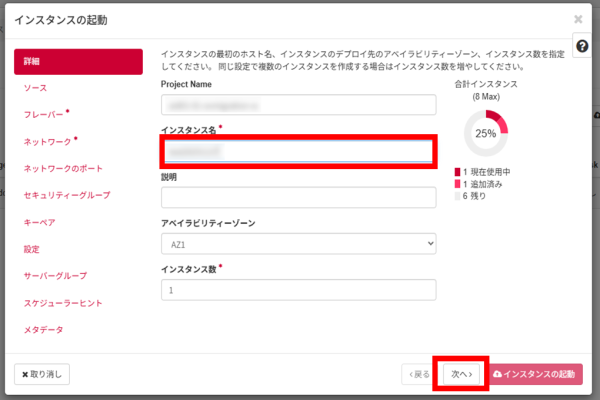Viewport: 600px width, 400px height.
Task: Close the インスタンスの起動 dialog with X
Action: (578, 19)
